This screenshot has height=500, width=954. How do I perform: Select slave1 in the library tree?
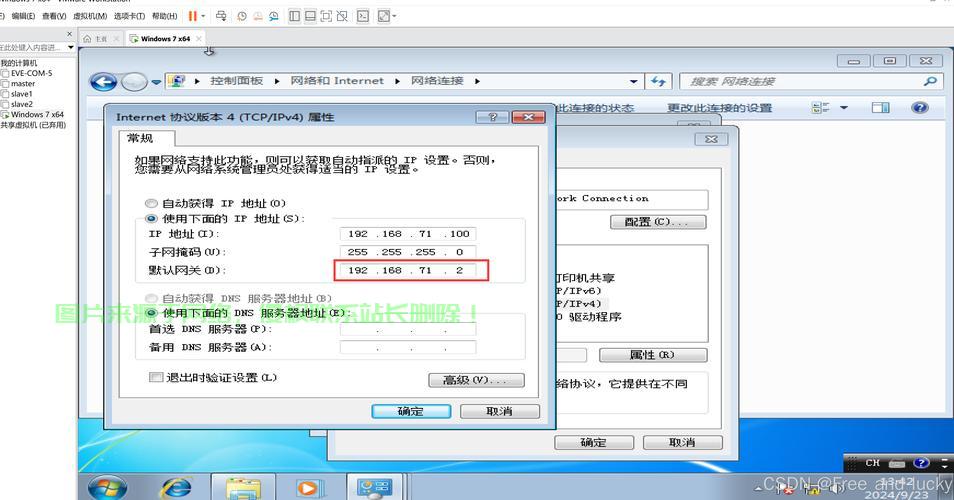pos(18,94)
